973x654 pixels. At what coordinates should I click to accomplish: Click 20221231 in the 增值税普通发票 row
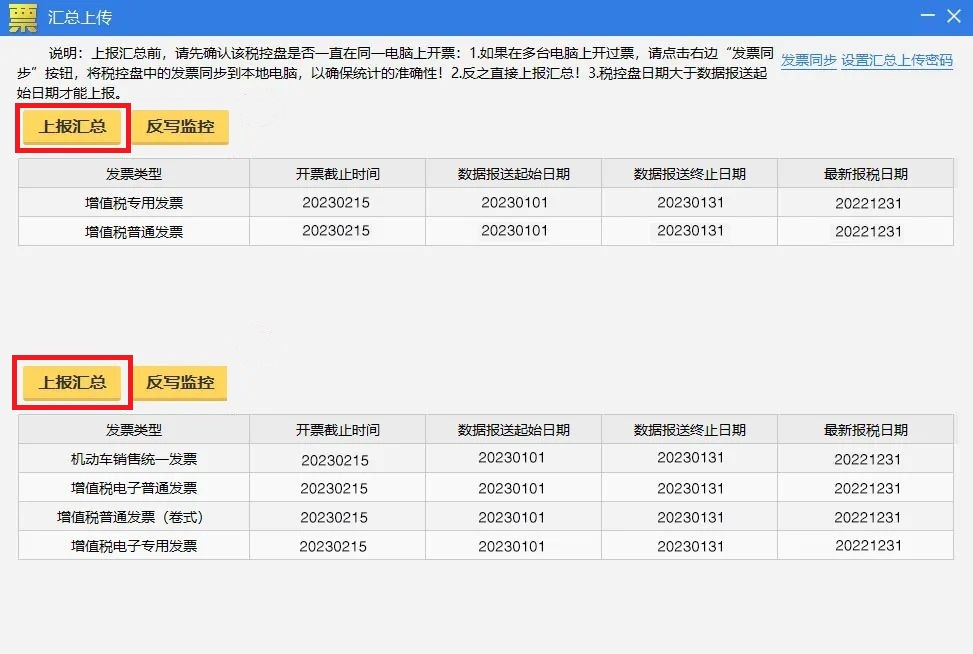point(868,231)
